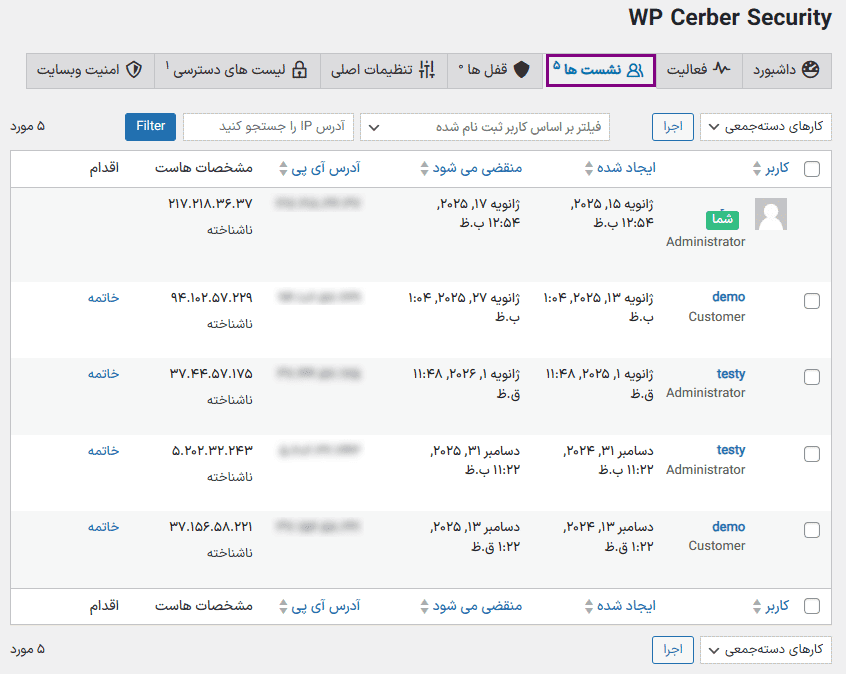The image size is (846, 674).
Task: Click sort arrows next to header آدرس آی پی
Action: coord(283,168)
